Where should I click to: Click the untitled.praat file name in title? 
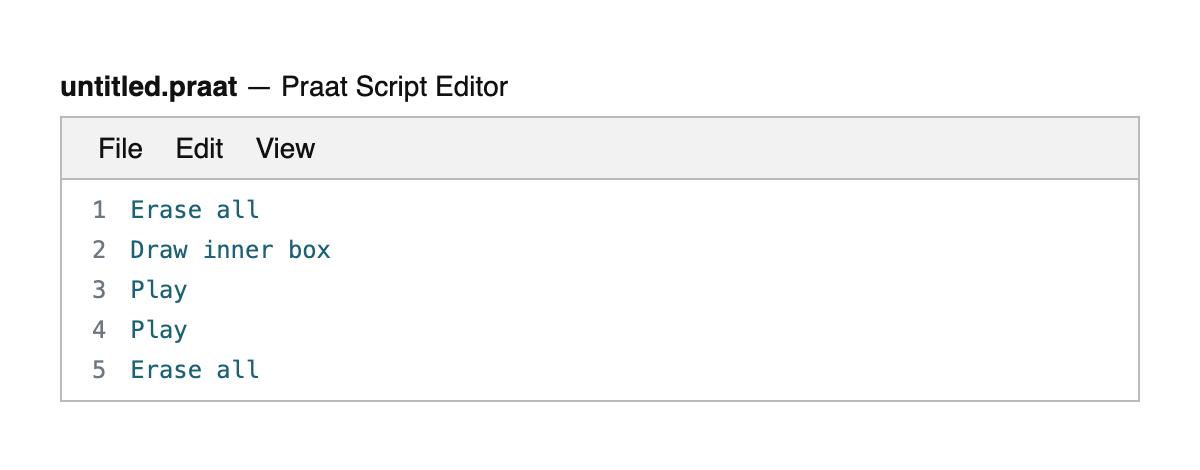(149, 88)
